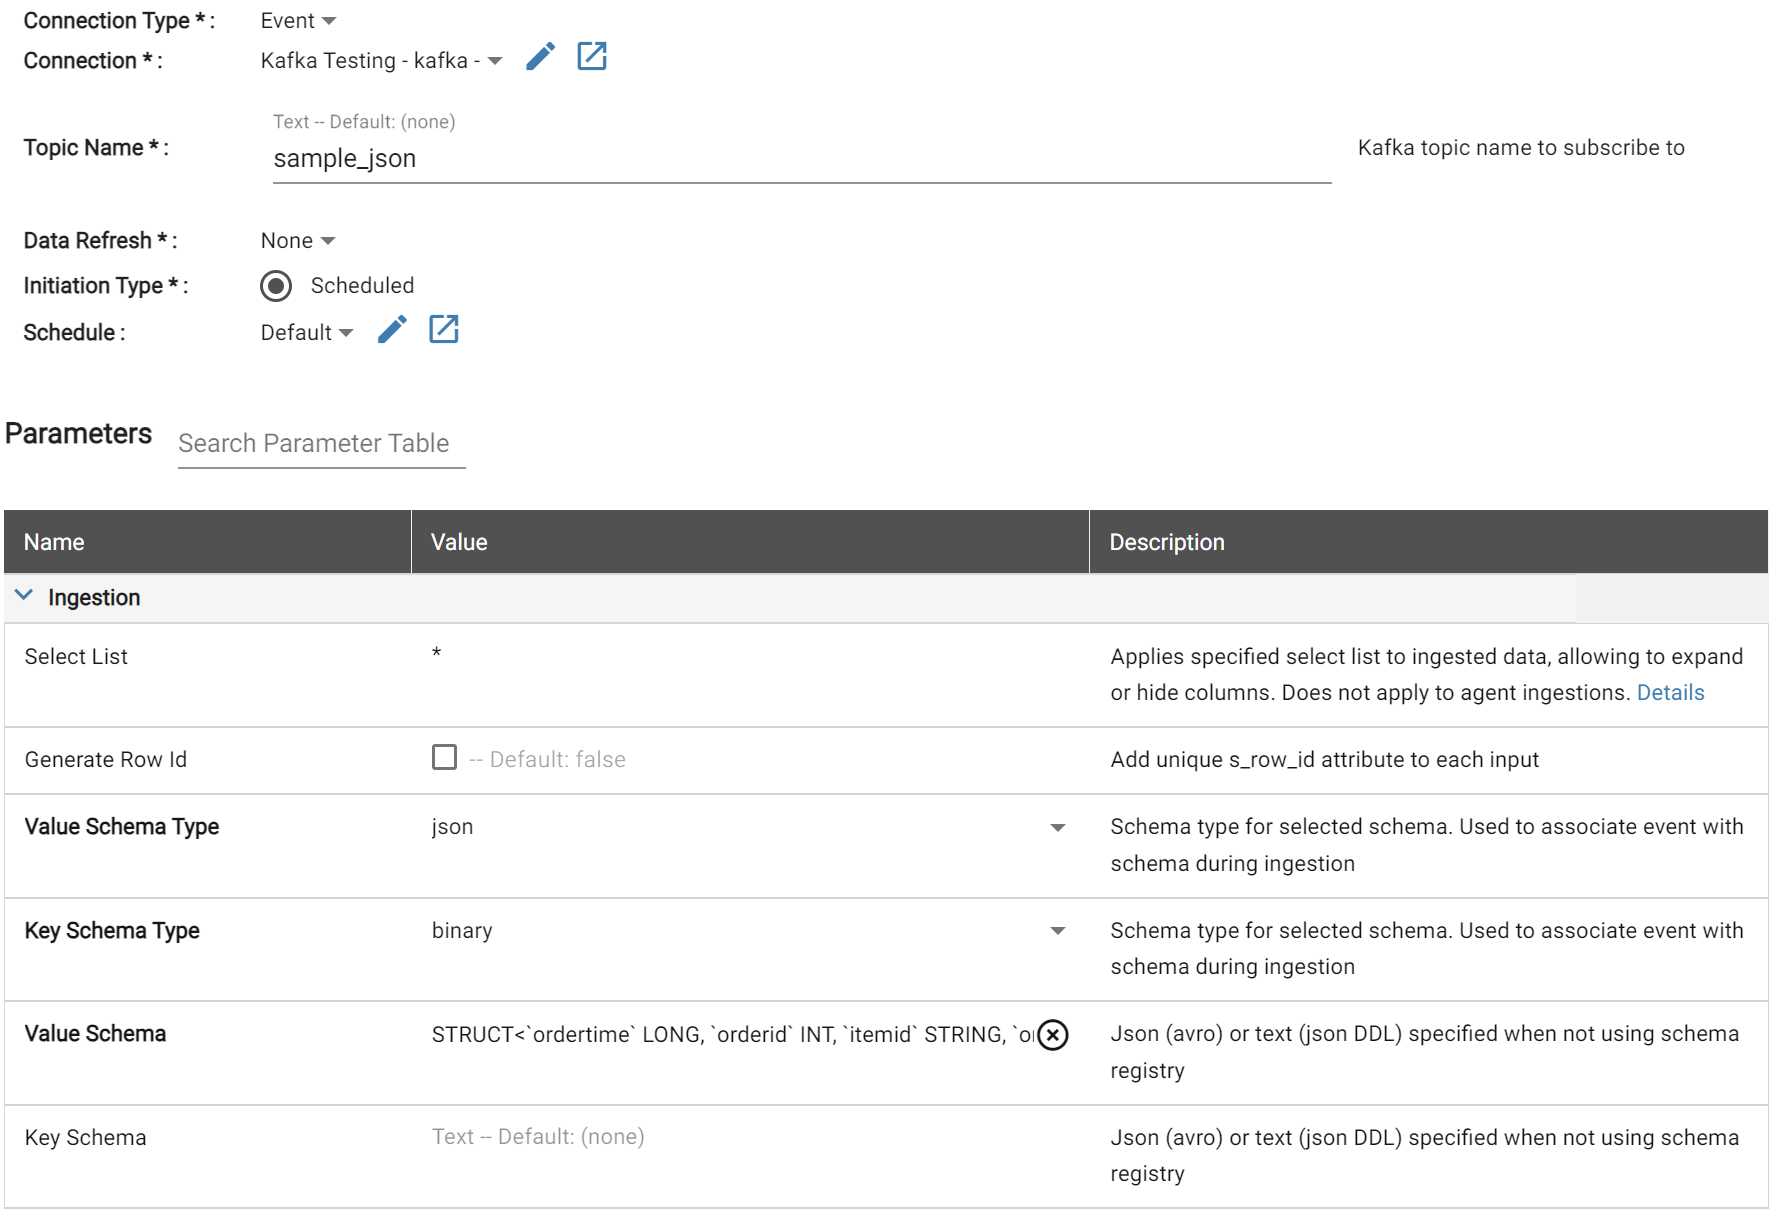Open the connection in a new tab
The height and width of the screenshot is (1209, 1769).
pos(592,56)
